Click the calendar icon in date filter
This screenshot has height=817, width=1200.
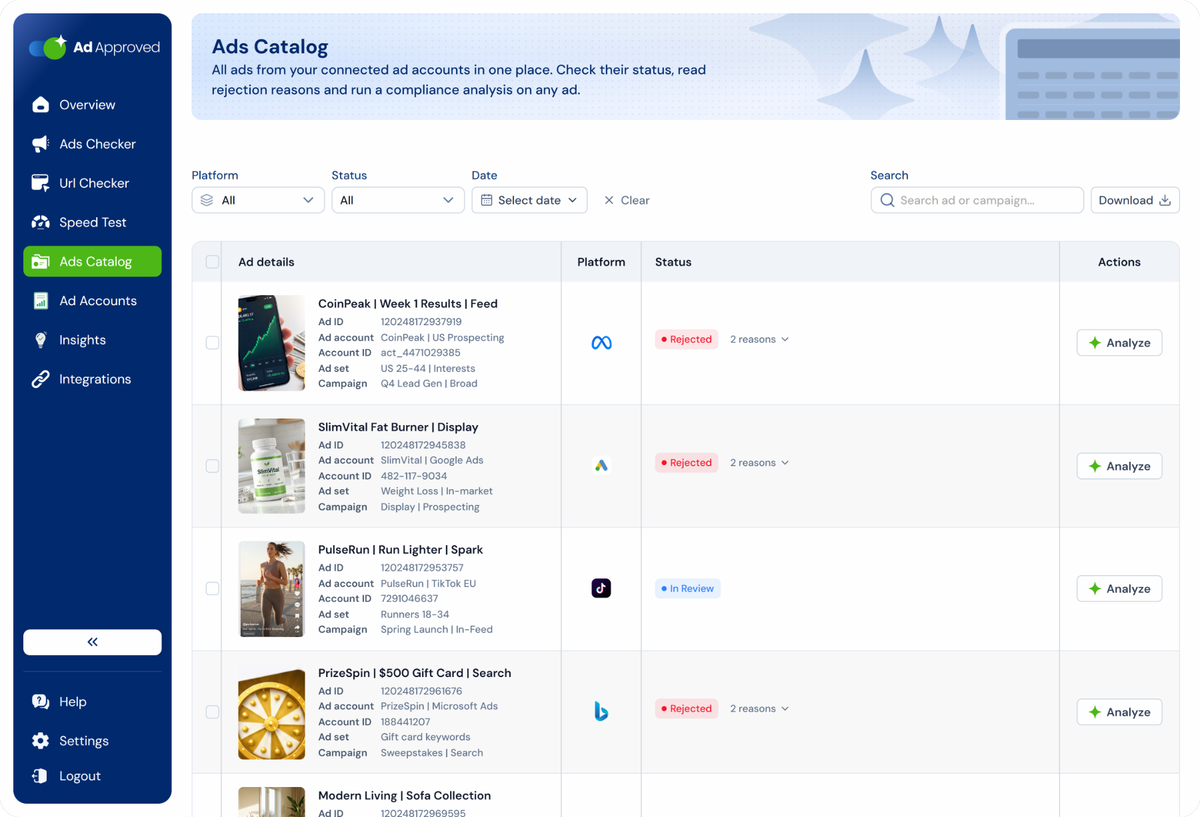(x=487, y=200)
